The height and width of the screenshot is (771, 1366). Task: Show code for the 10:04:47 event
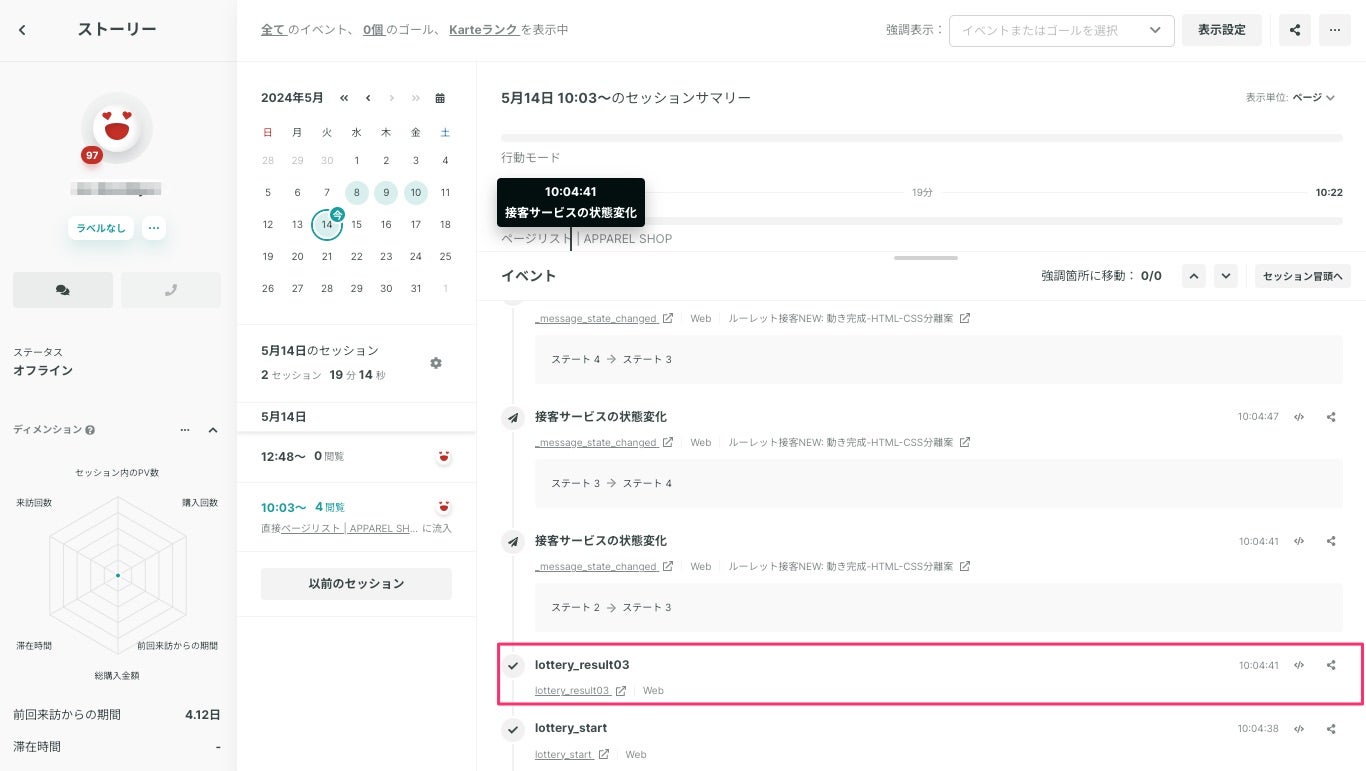1299,417
